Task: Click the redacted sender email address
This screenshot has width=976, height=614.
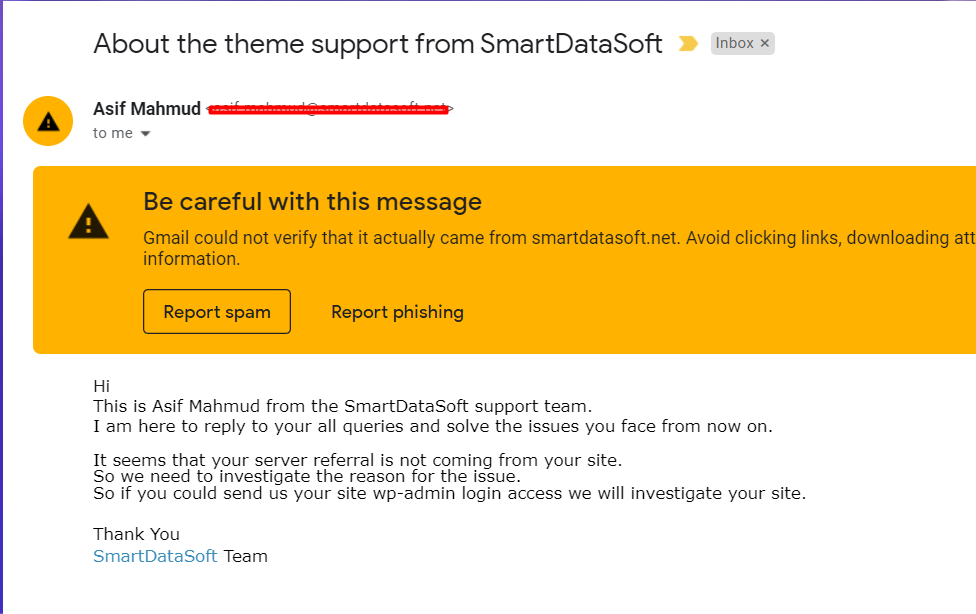Action: (330, 109)
